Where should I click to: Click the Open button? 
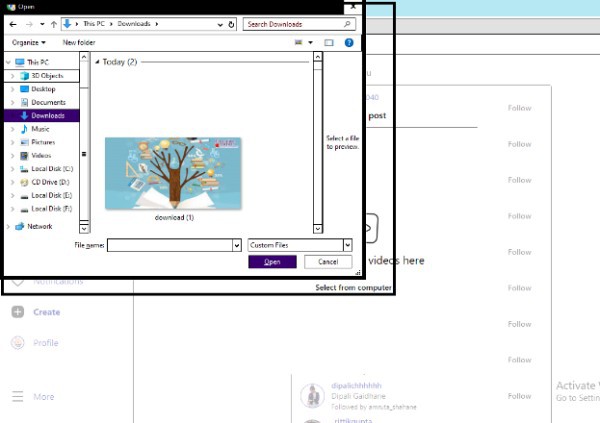click(x=272, y=262)
